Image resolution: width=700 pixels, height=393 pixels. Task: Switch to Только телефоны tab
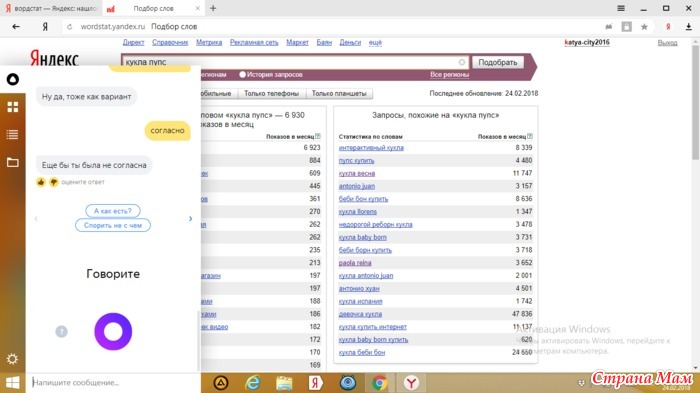pyautogui.click(x=271, y=93)
